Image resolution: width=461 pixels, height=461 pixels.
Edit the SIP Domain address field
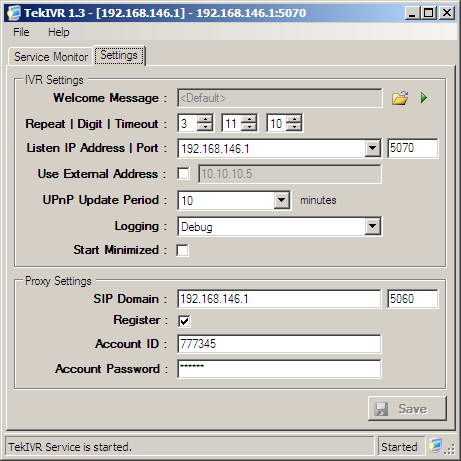pyautogui.click(x=279, y=299)
